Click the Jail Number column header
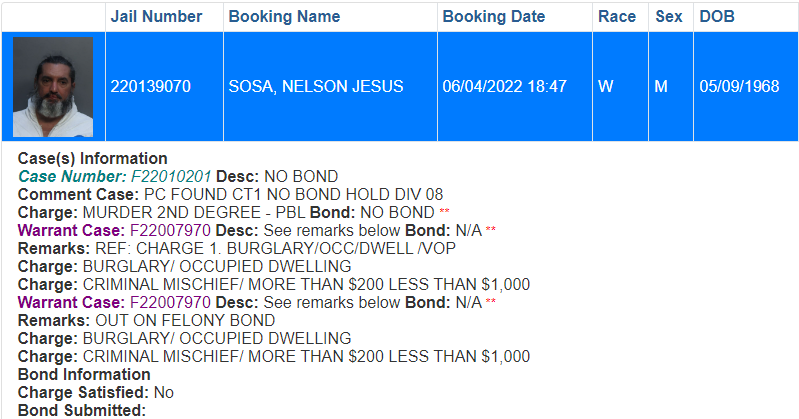Screen dimensions: 799x419 coord(156,17)
